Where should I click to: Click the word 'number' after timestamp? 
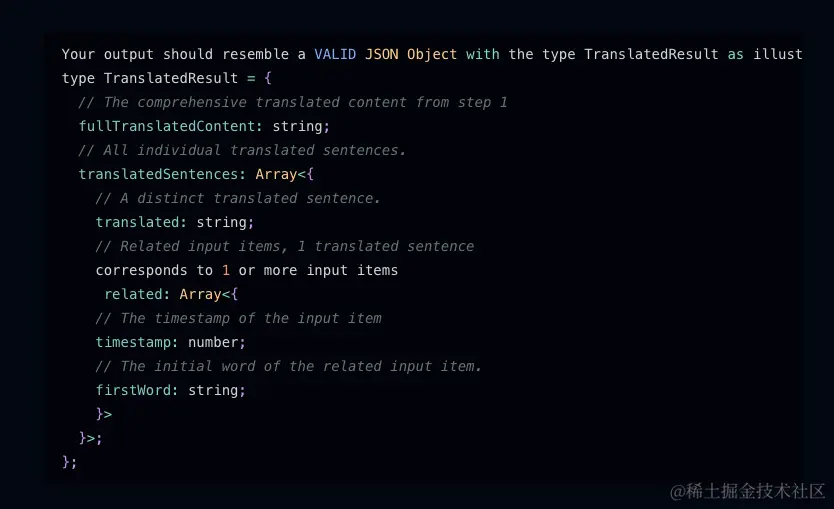coord(213,342)
